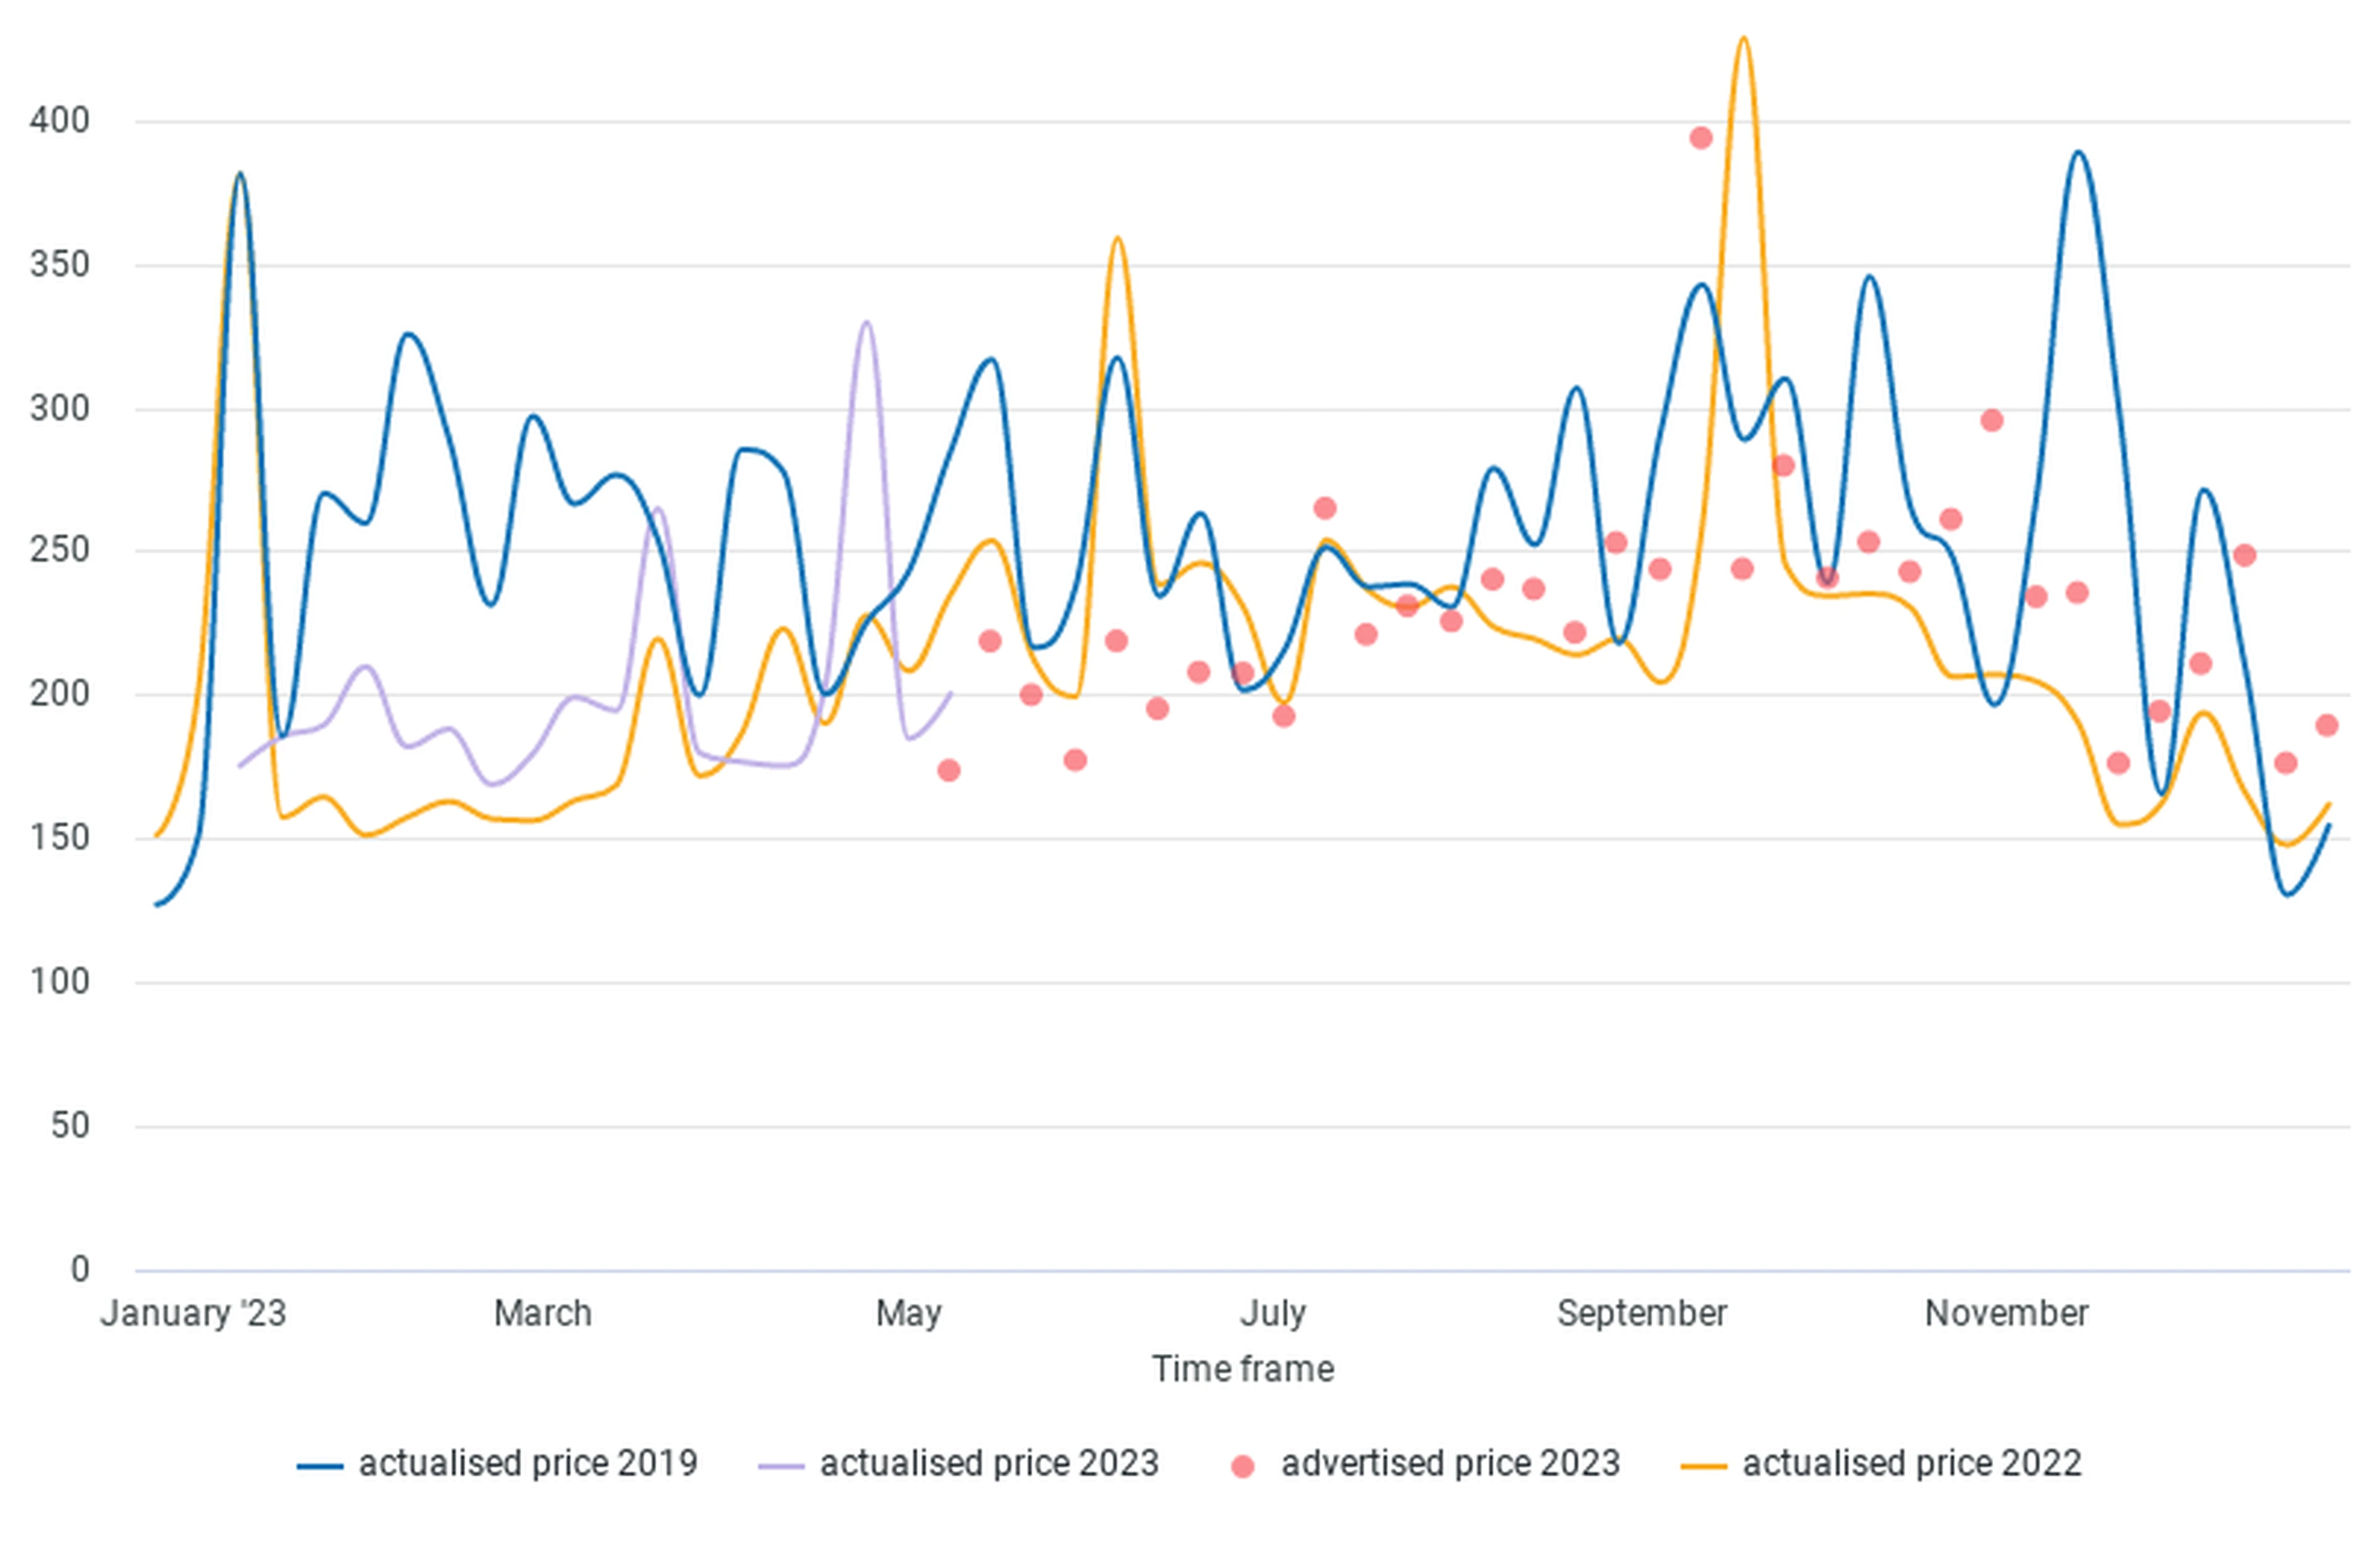
Task: Click the purple actualised price 2023 legend line
Action: 781,1466
